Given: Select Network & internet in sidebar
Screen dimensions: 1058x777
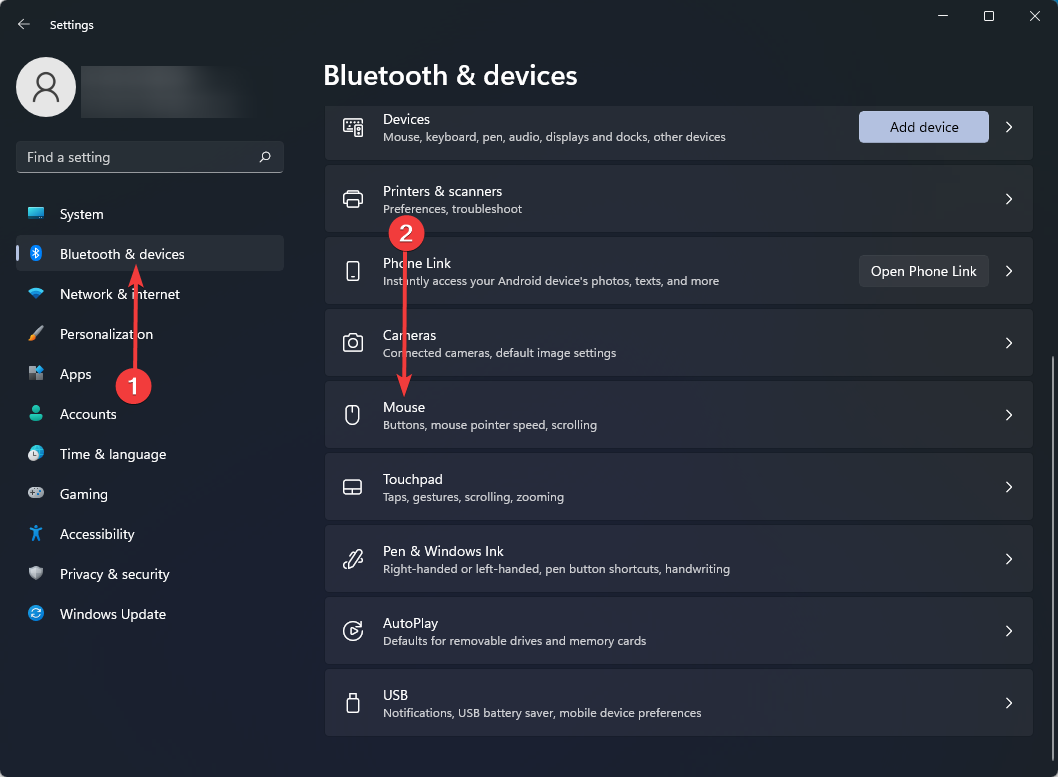Looking at the screenshot, I should tap(119, 294).
